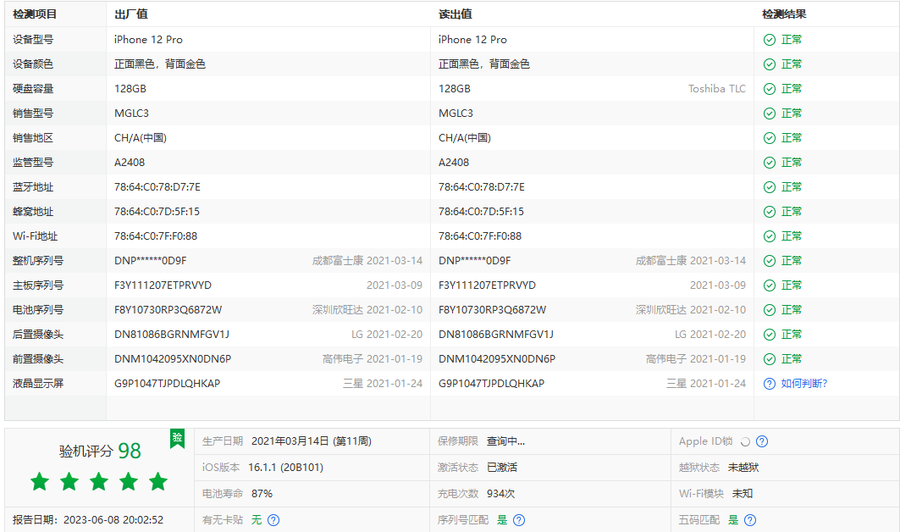Select read-out LCD serial G9P1047TJPDLQHKAP
This screenshot has width=900, height=532.
[x=491, y=383]
